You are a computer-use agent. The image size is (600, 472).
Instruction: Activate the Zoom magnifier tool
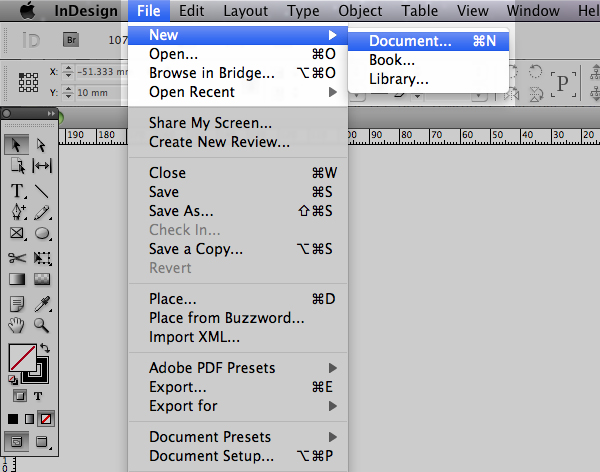point(41,325)
